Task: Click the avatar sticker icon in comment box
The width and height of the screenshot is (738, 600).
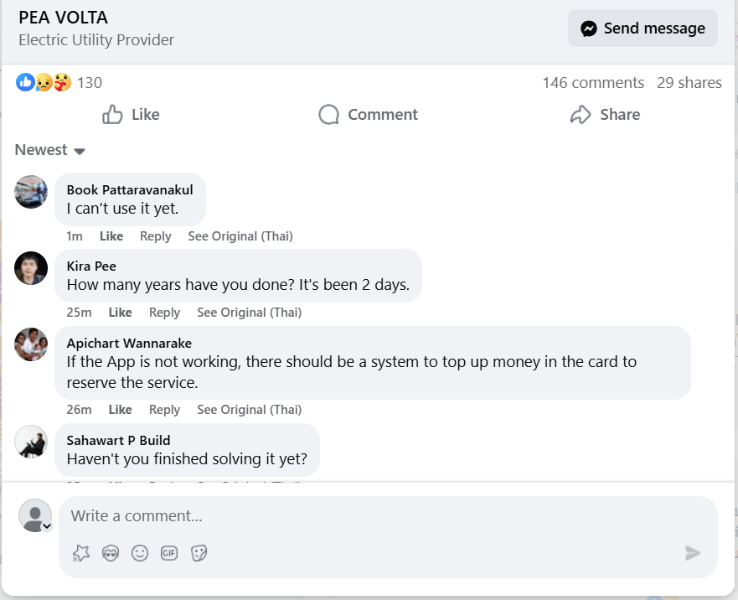Action: [110, 553]
